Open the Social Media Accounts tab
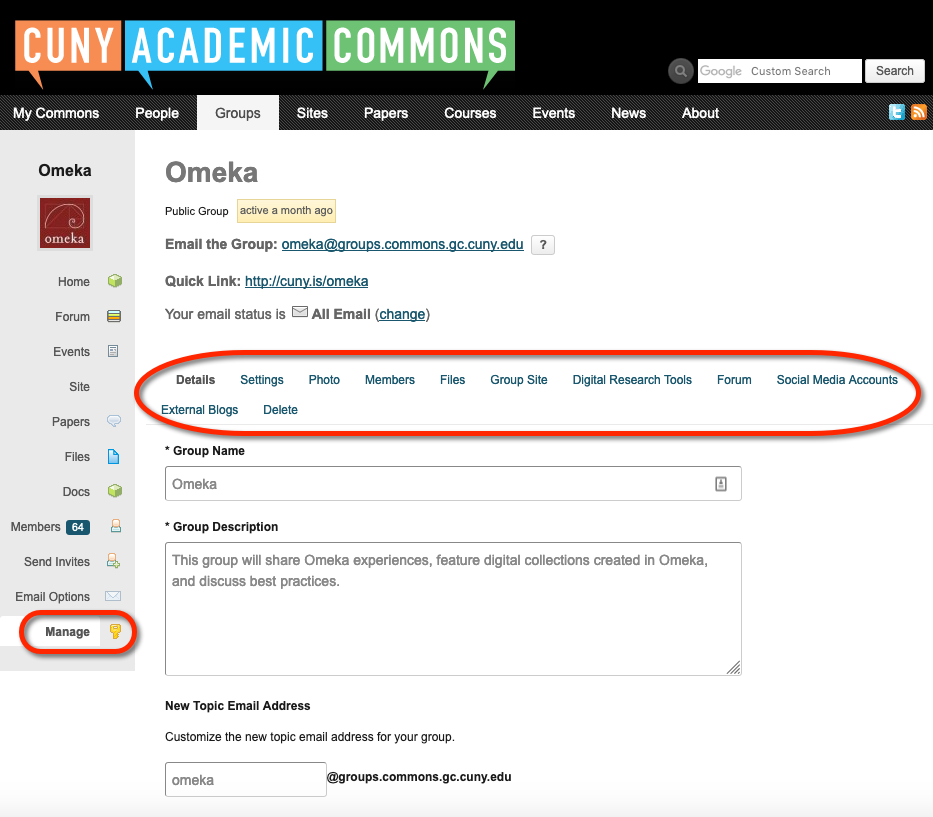The image size is (933, 817). click(x=837, y=380)
